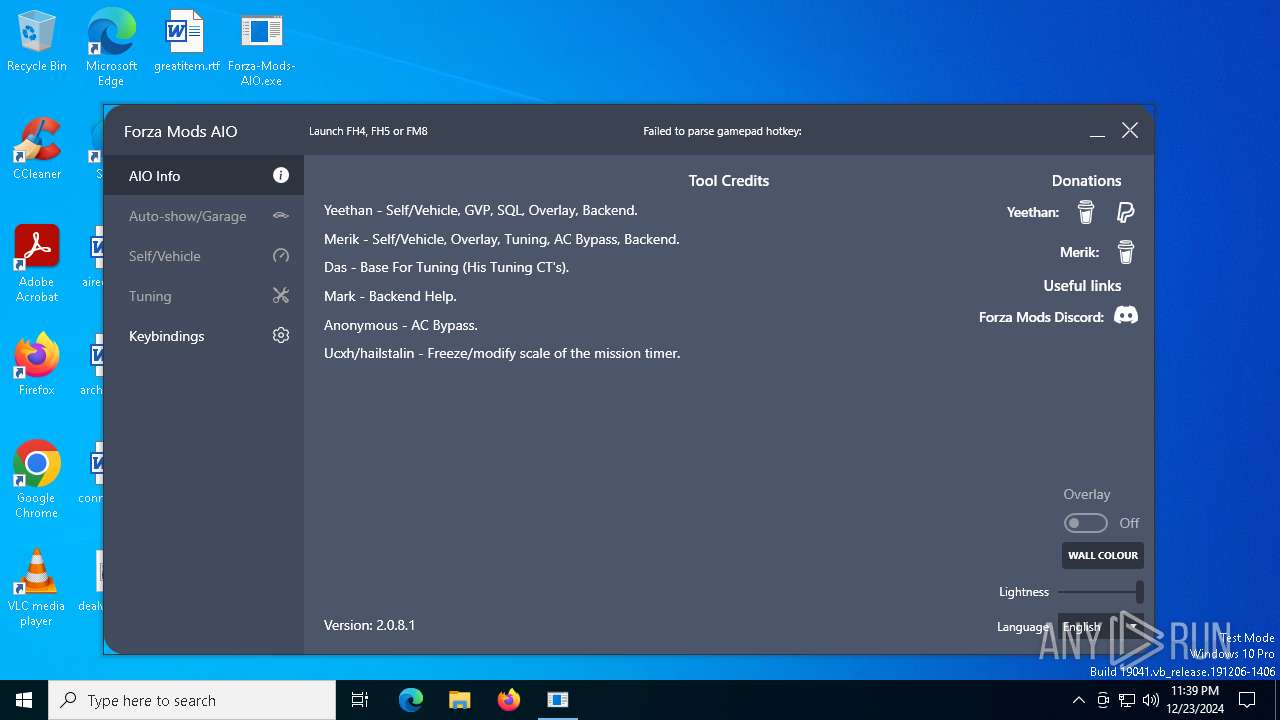Open VLC media player desktop shortcut
1280x720 pixels.
point(37,588)
